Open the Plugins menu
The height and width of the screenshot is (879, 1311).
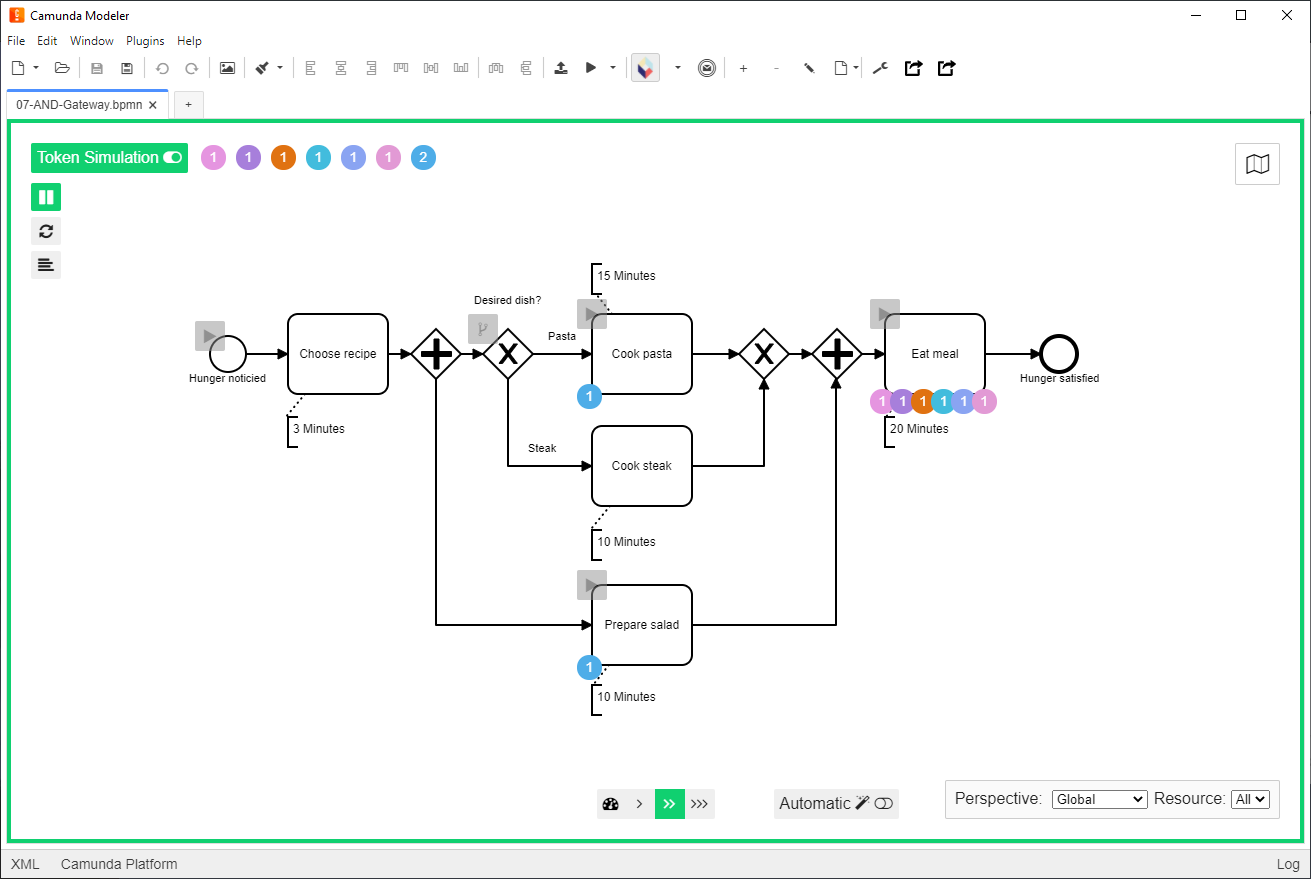pyautogui.click(x=145, y=40)
